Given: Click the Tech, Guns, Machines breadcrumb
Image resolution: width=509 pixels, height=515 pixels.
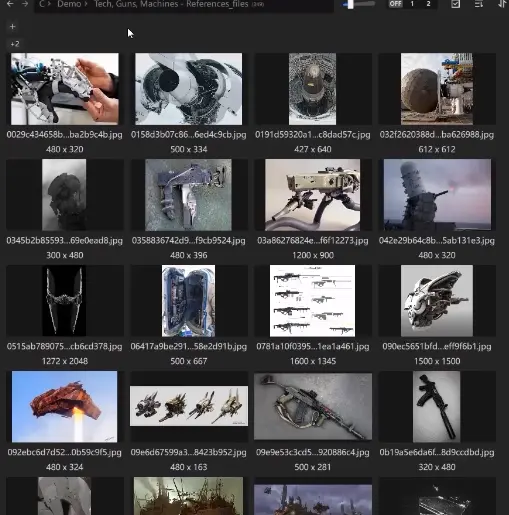Looking at the screenshot, I should click(x=171, y=4).
